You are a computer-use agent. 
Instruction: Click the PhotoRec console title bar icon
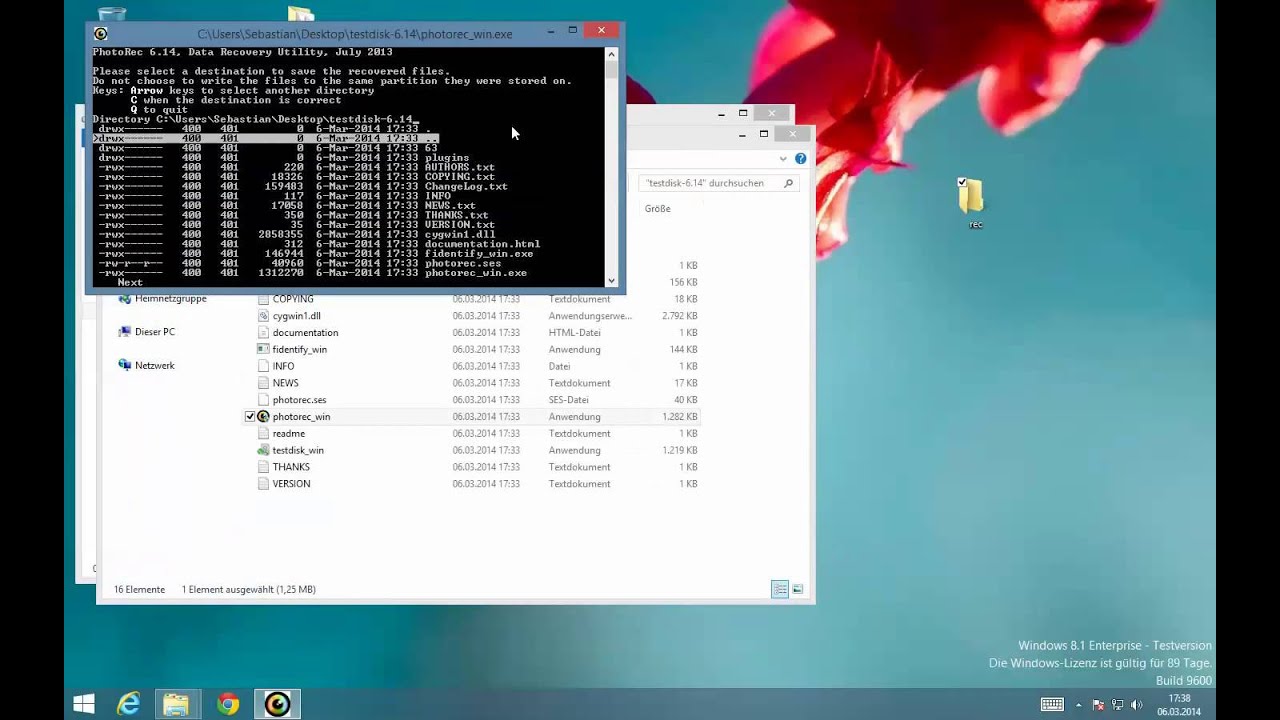(100, 33)
